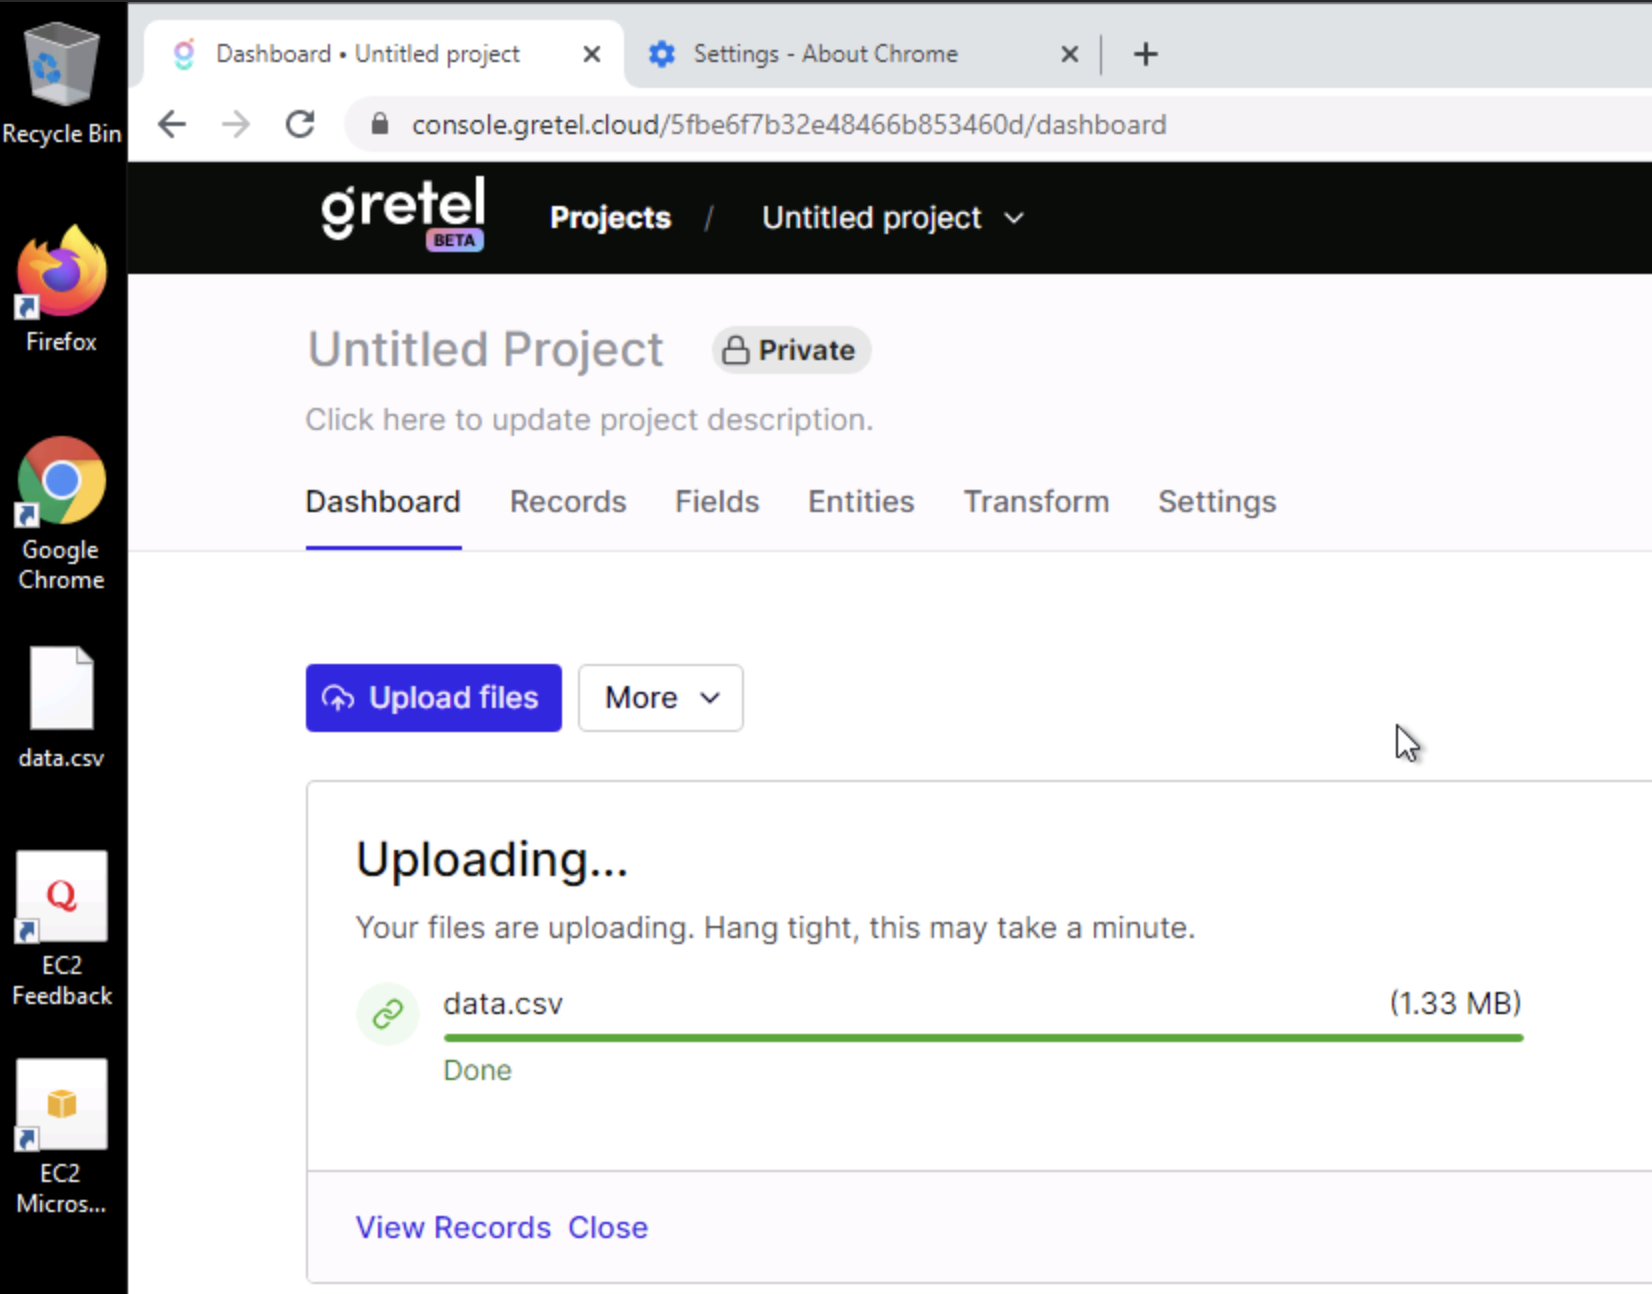Expand the Untitled project dropdown
This screenshot has width=1652, height=1294.
pos(893,217)
